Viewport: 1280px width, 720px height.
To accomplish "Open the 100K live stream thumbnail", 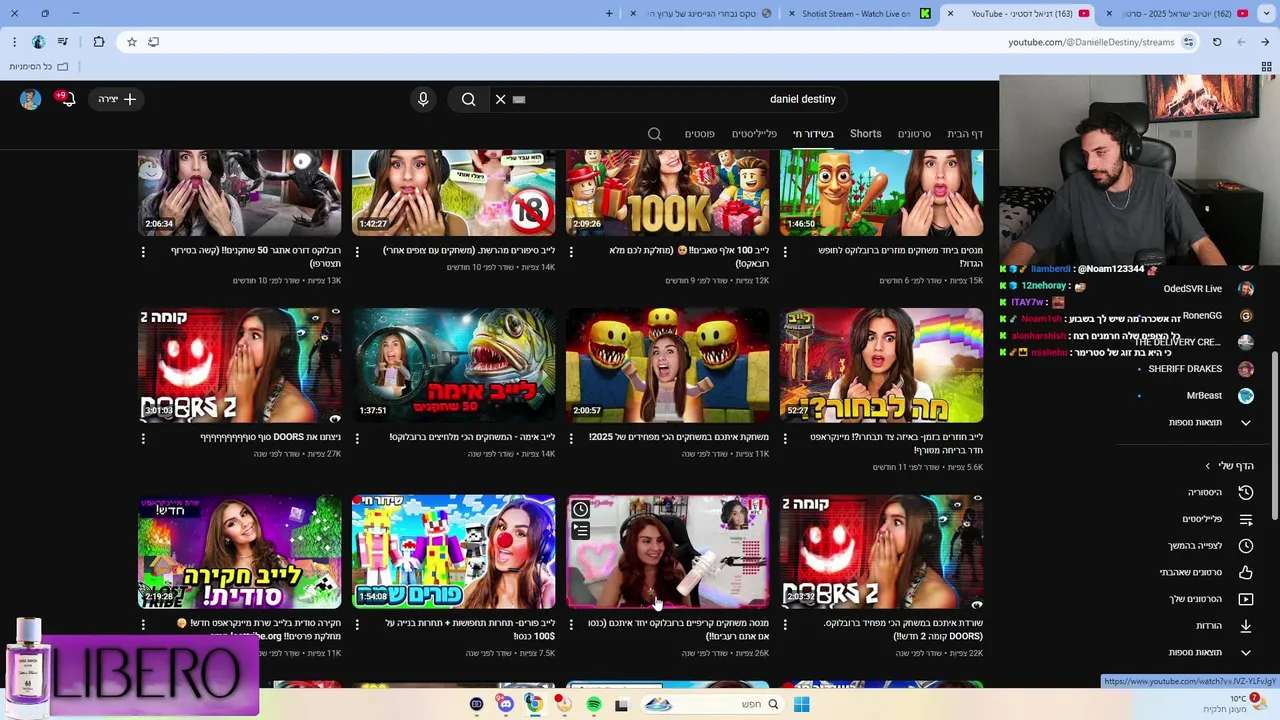I will click(667, 193).
